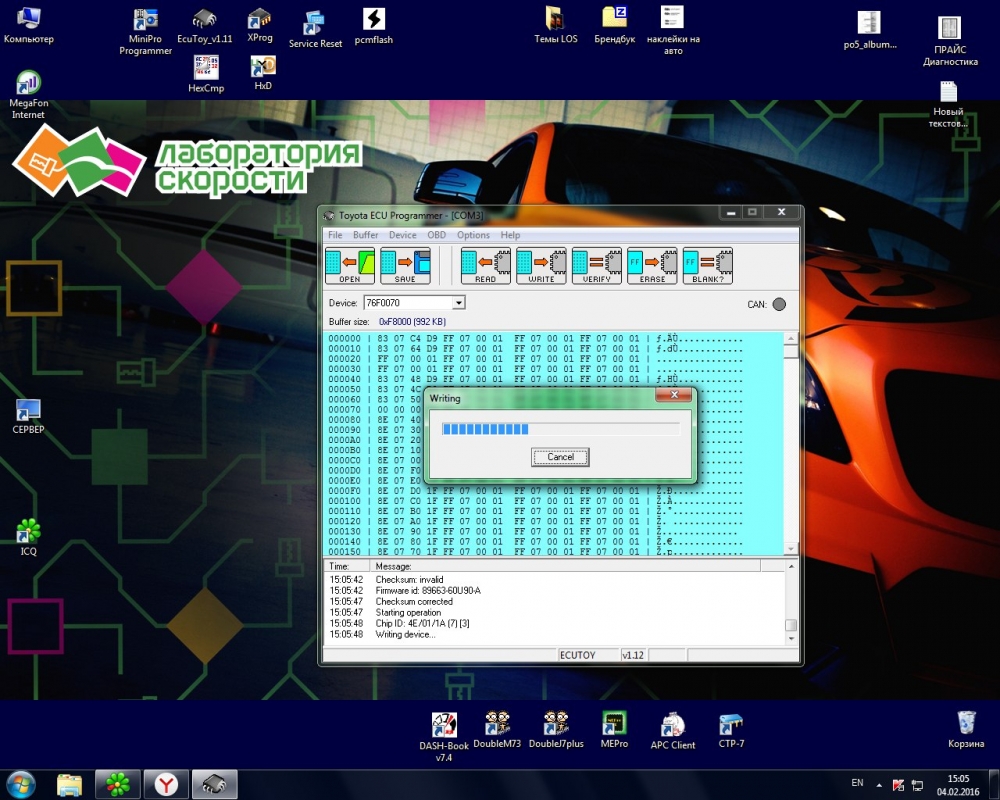The width and height of the screenshot is (1000, 800).
Task: Click the Writing progress bar
Action: [x=561, y=429]
